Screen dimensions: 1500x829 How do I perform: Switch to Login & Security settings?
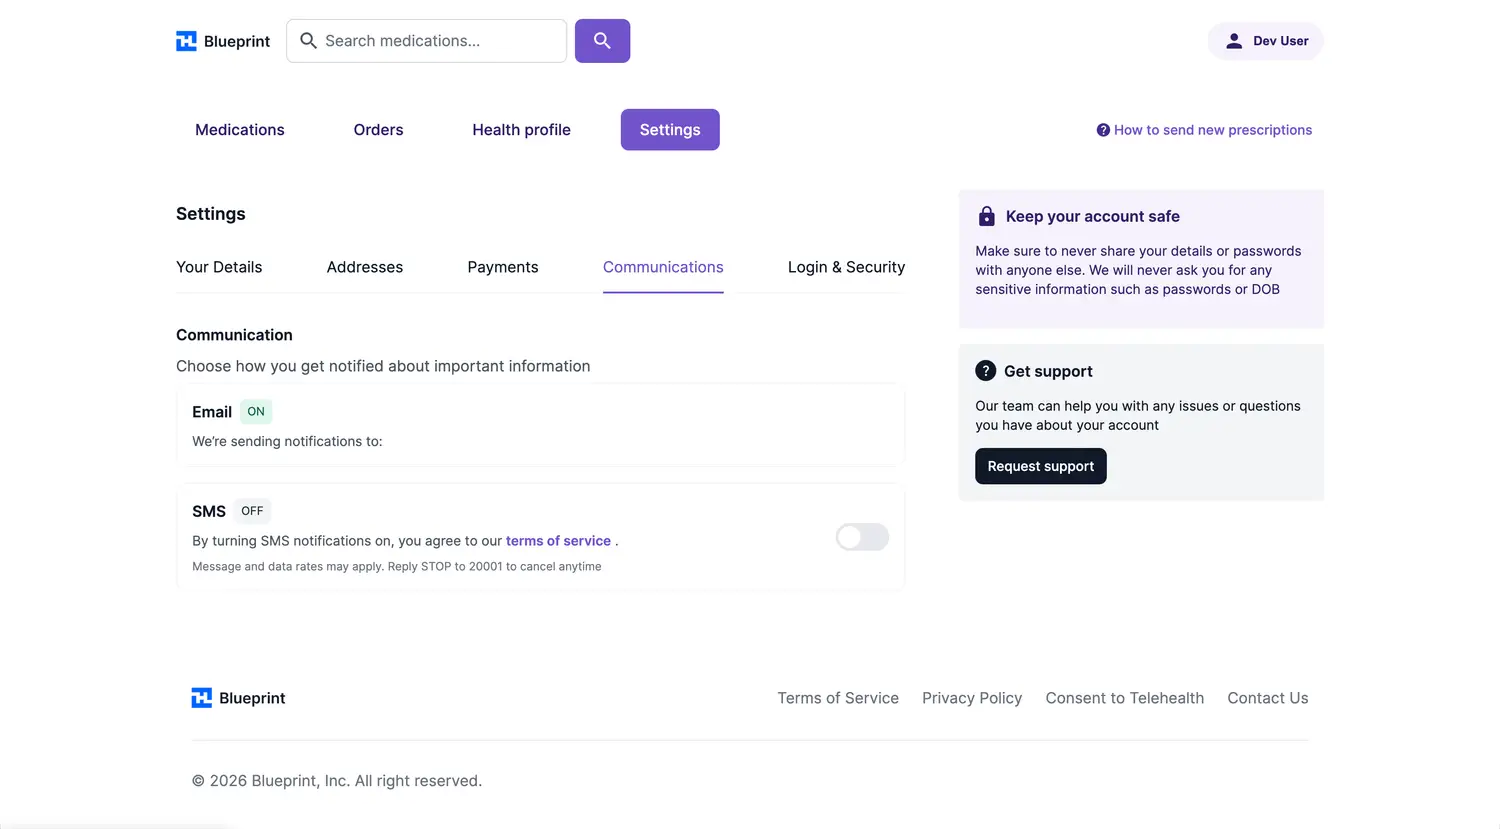click(x=846, y=267)
